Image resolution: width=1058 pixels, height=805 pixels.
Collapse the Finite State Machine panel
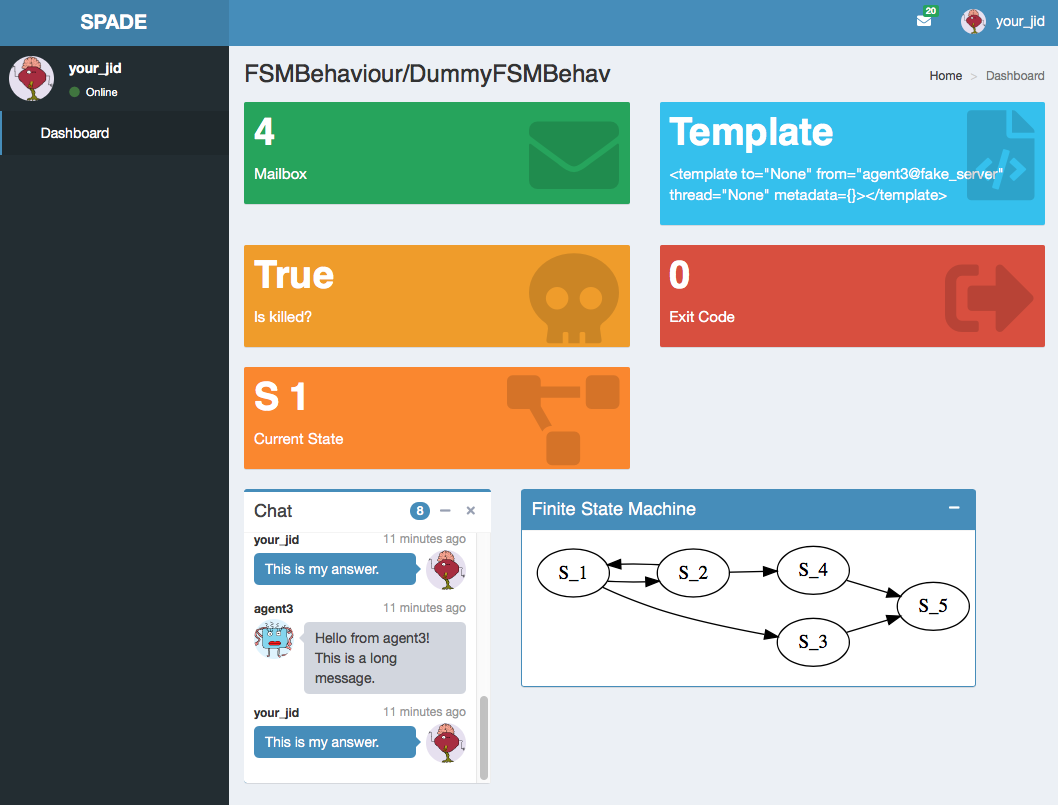[x=954, y=508]
